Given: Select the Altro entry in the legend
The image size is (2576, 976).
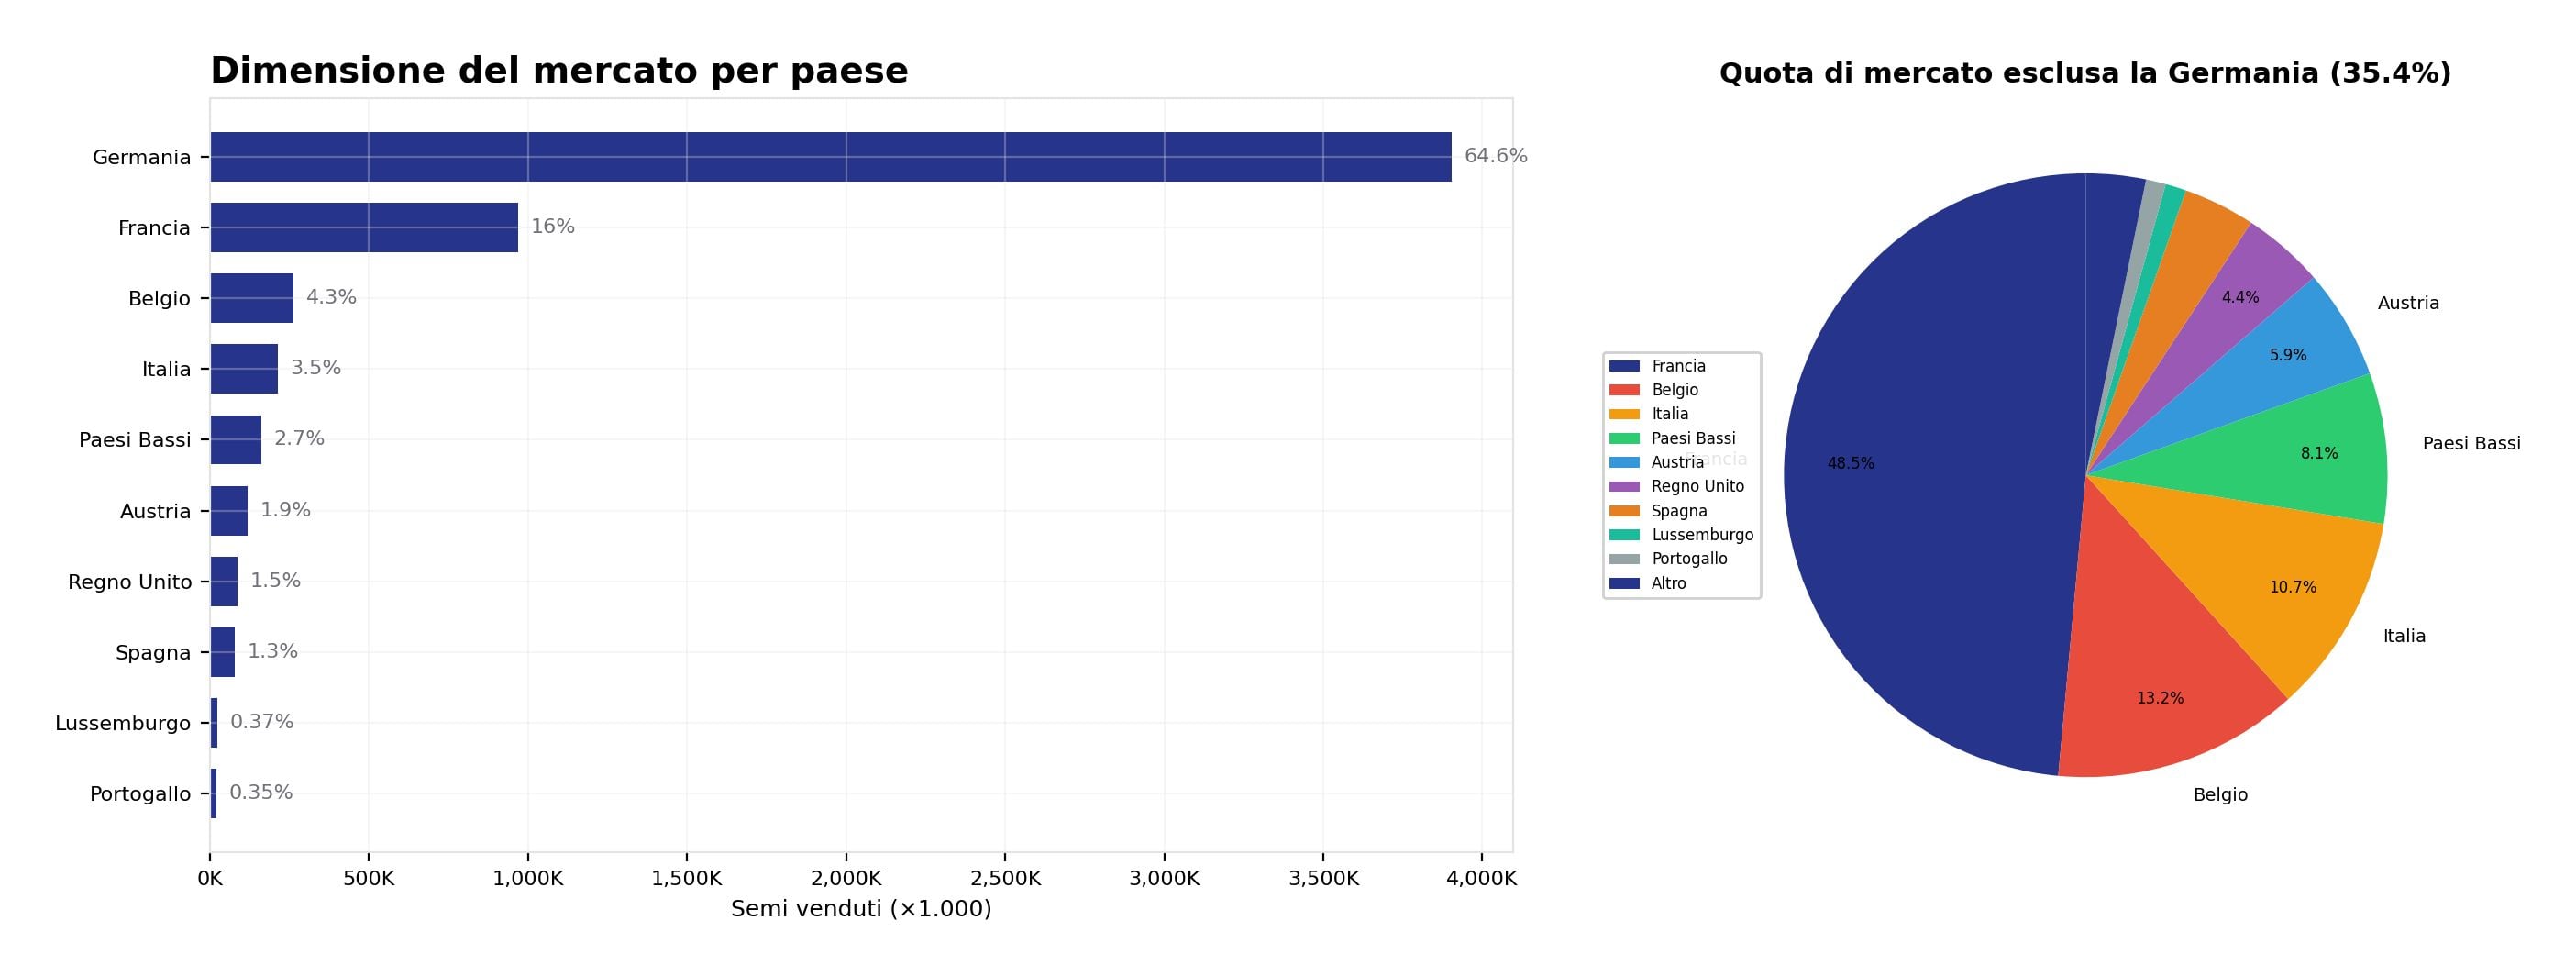Looking at the screenshot, I should pos(1668,584).
